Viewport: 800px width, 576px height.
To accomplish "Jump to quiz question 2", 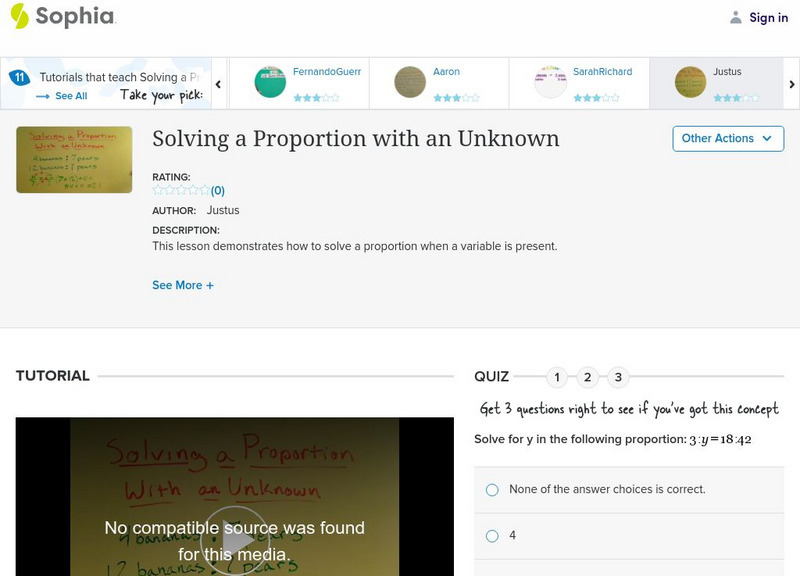I will tap(588, 378).
